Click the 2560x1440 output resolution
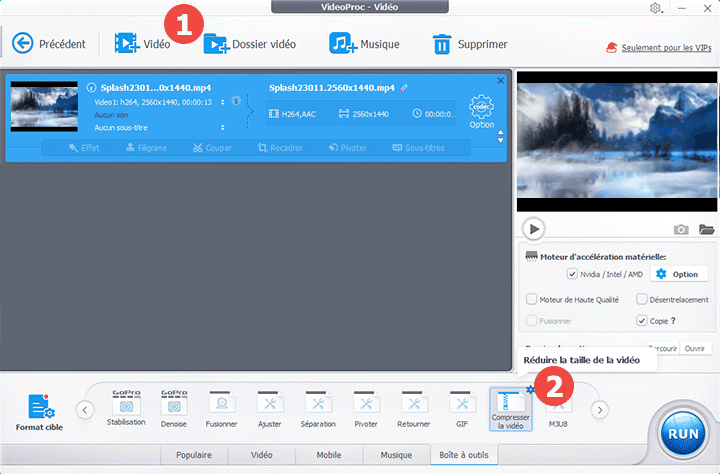The image size is (720, 474). point(364,114)
